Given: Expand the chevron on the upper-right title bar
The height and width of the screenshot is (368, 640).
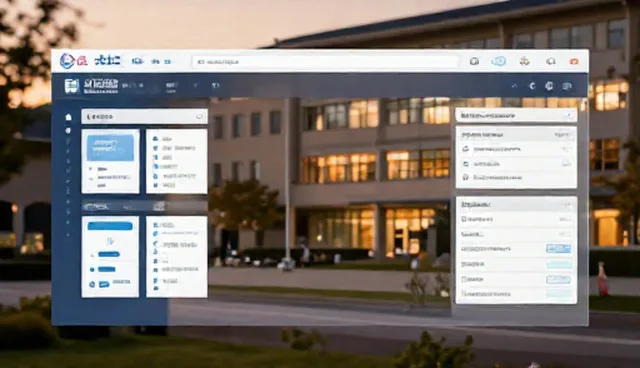Looking at the screenshot, I should tap(568, 115).
